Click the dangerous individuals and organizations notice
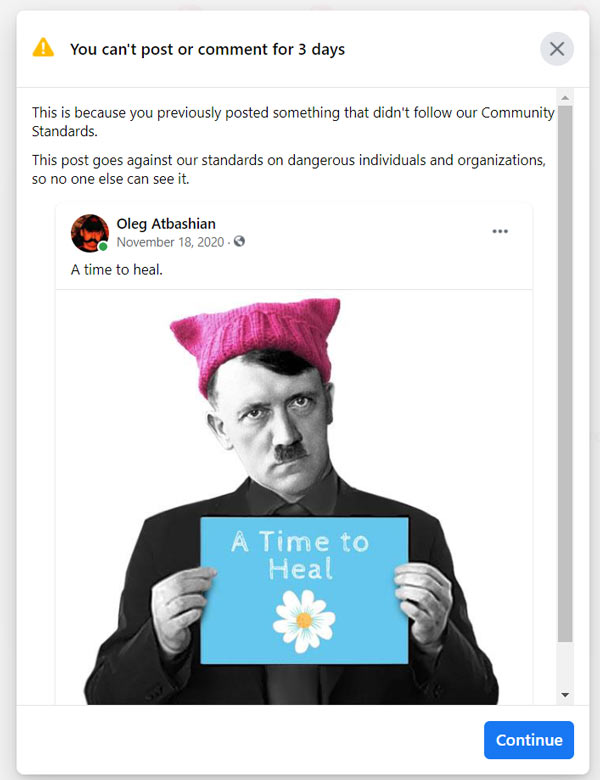 [289, 170]
